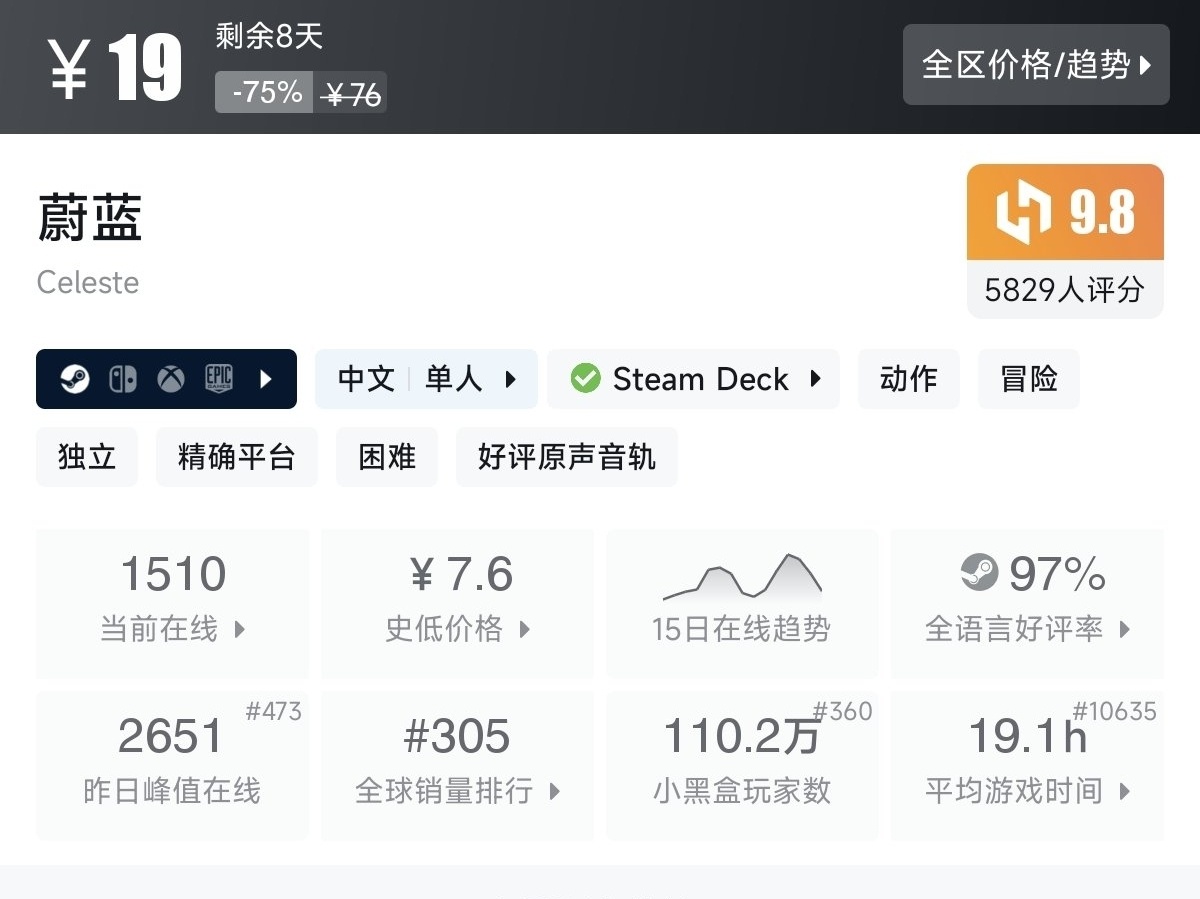
Task: View 史低价格 lowest price history
Action: tap(458, 602)
